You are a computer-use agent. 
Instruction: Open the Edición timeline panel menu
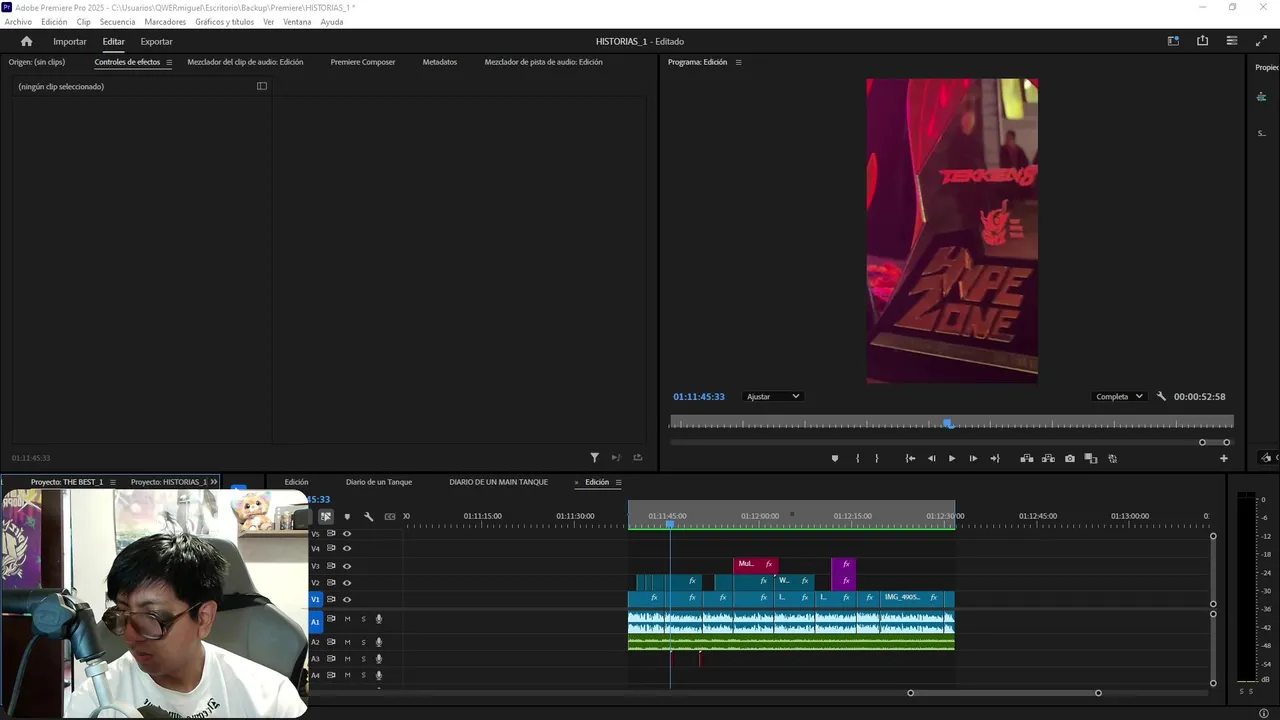tap(618, 482)
